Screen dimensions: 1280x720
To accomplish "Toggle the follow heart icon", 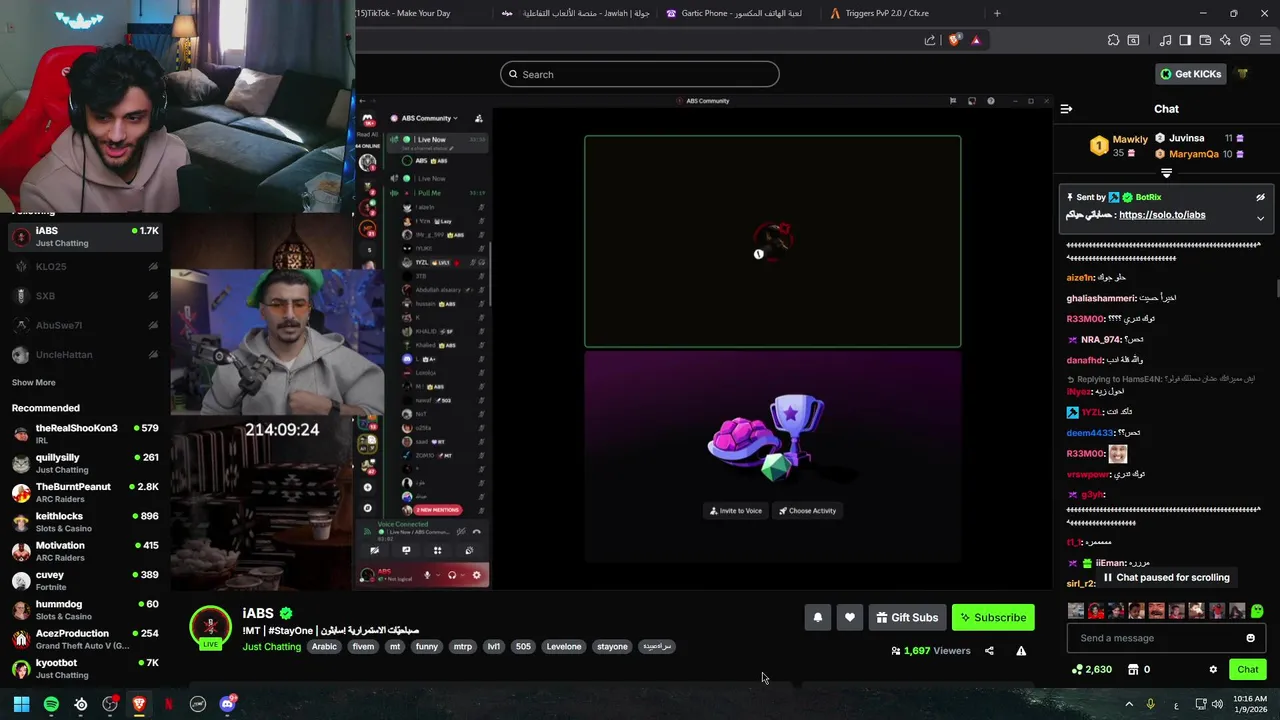I will pyautogui.click(x=850, y=618).
